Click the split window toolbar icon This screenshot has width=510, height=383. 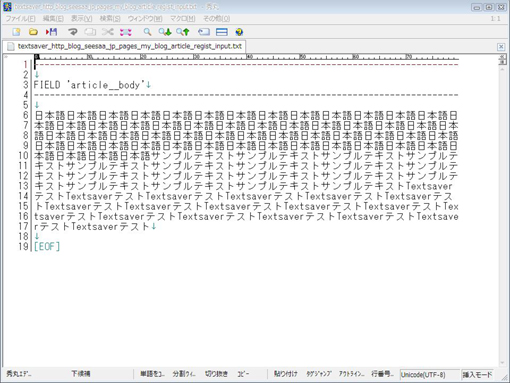[222, 32]
